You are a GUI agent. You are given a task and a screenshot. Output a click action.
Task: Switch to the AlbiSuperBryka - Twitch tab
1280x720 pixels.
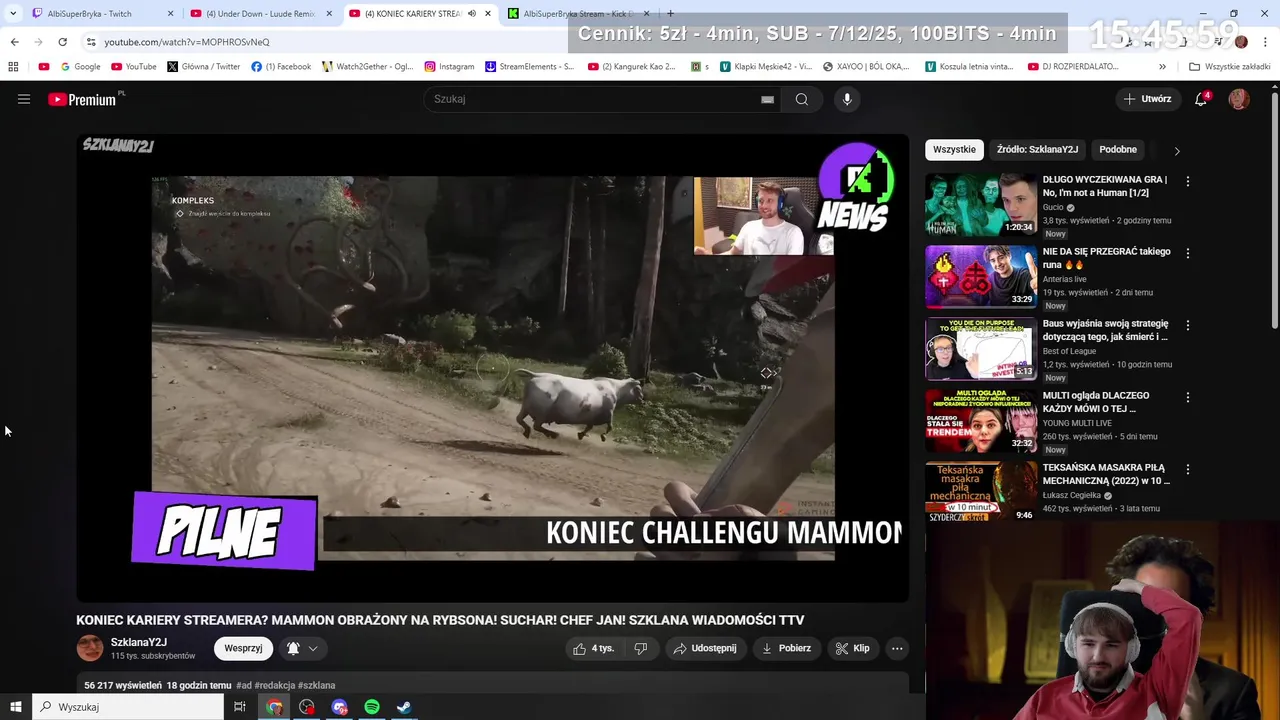click(96, 14)
